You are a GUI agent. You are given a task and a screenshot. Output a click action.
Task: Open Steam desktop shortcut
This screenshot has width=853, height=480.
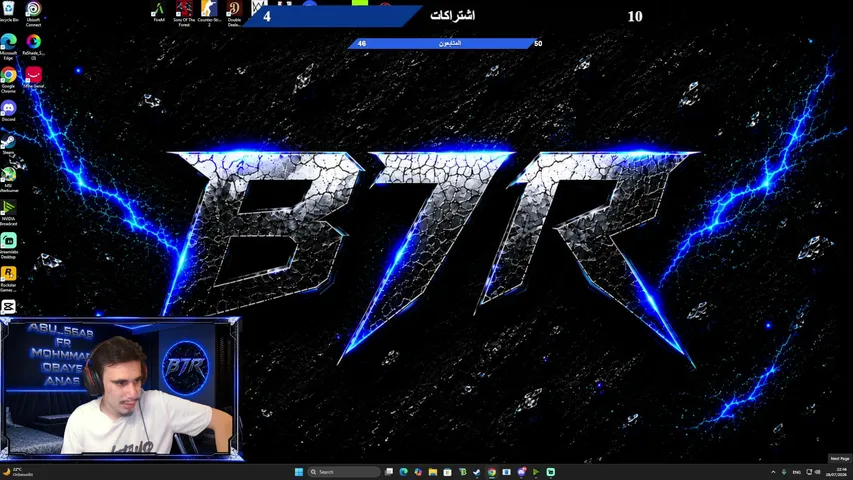point(9,144)
